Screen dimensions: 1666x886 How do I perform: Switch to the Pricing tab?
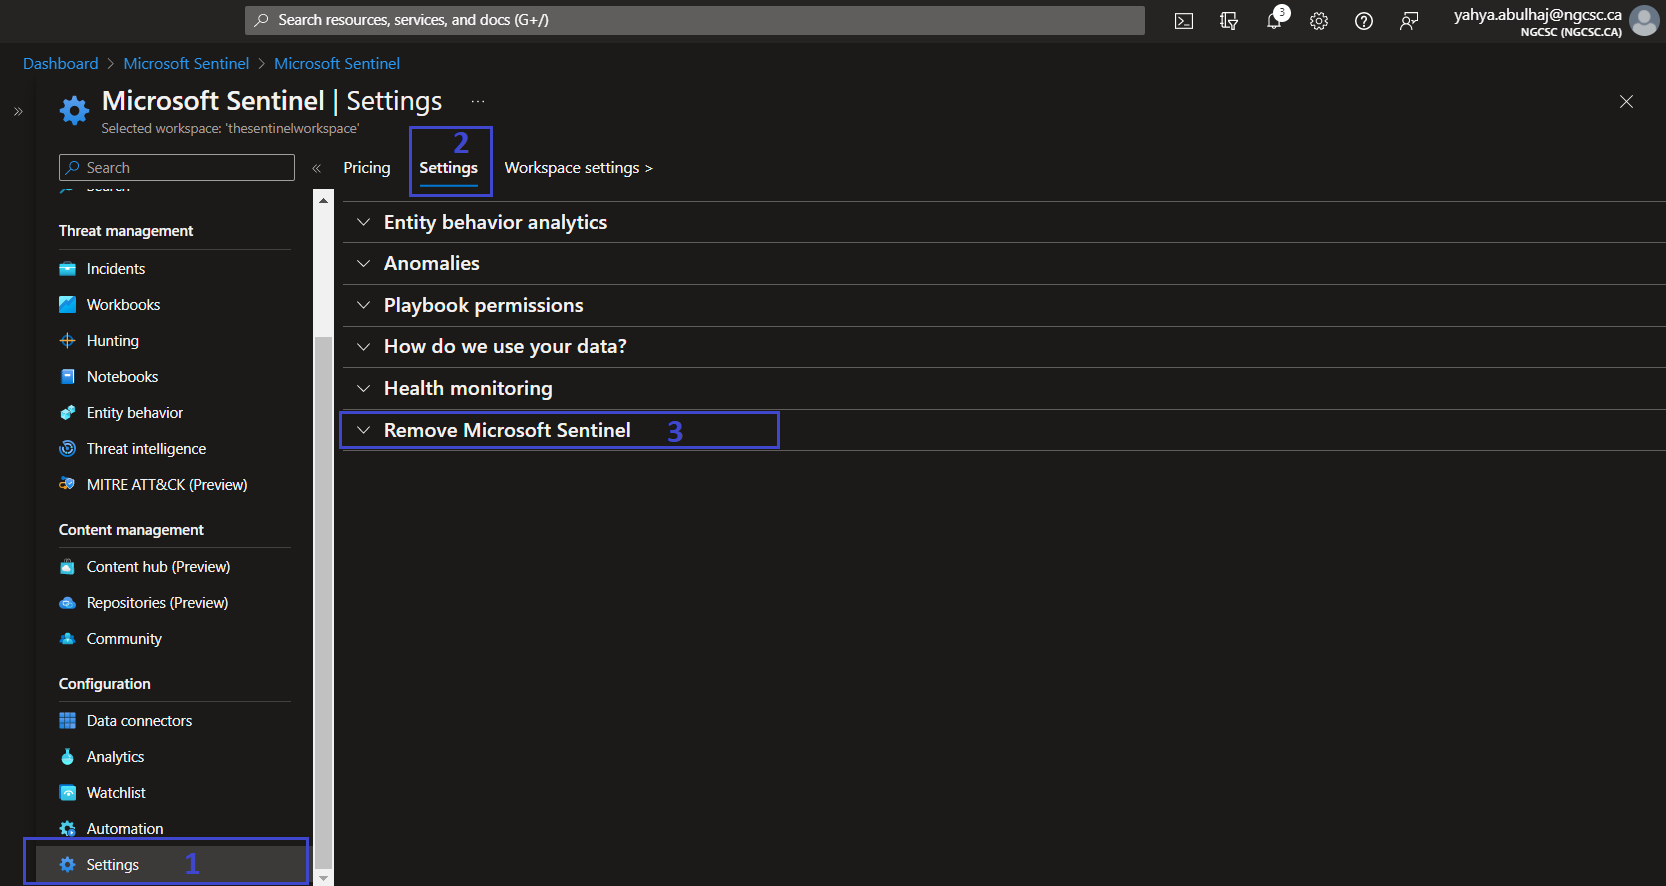(367, 168)
